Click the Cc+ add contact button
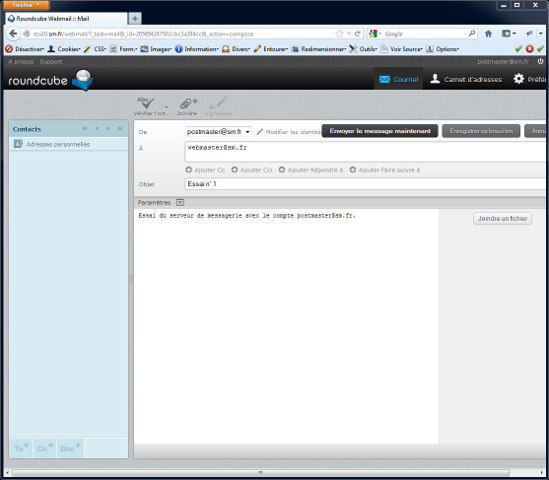 tap(44, 448)
